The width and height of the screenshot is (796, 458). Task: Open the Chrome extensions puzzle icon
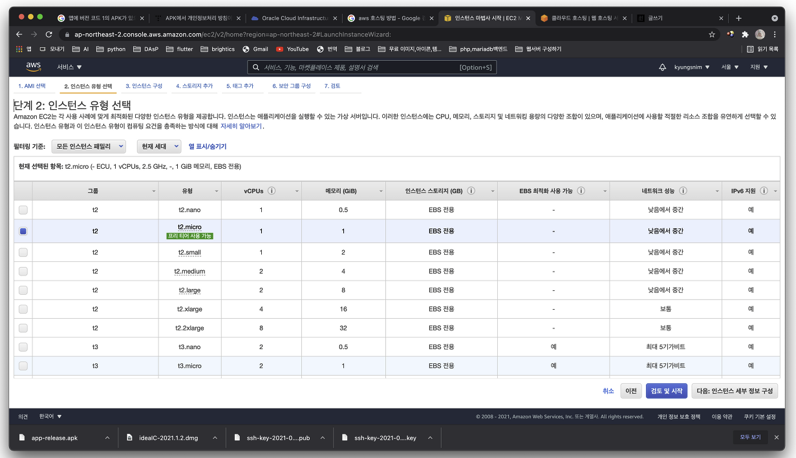tap(745, 35)
